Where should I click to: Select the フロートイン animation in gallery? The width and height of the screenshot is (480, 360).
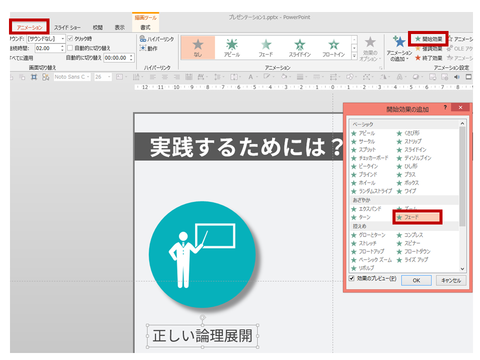[334, 47]
